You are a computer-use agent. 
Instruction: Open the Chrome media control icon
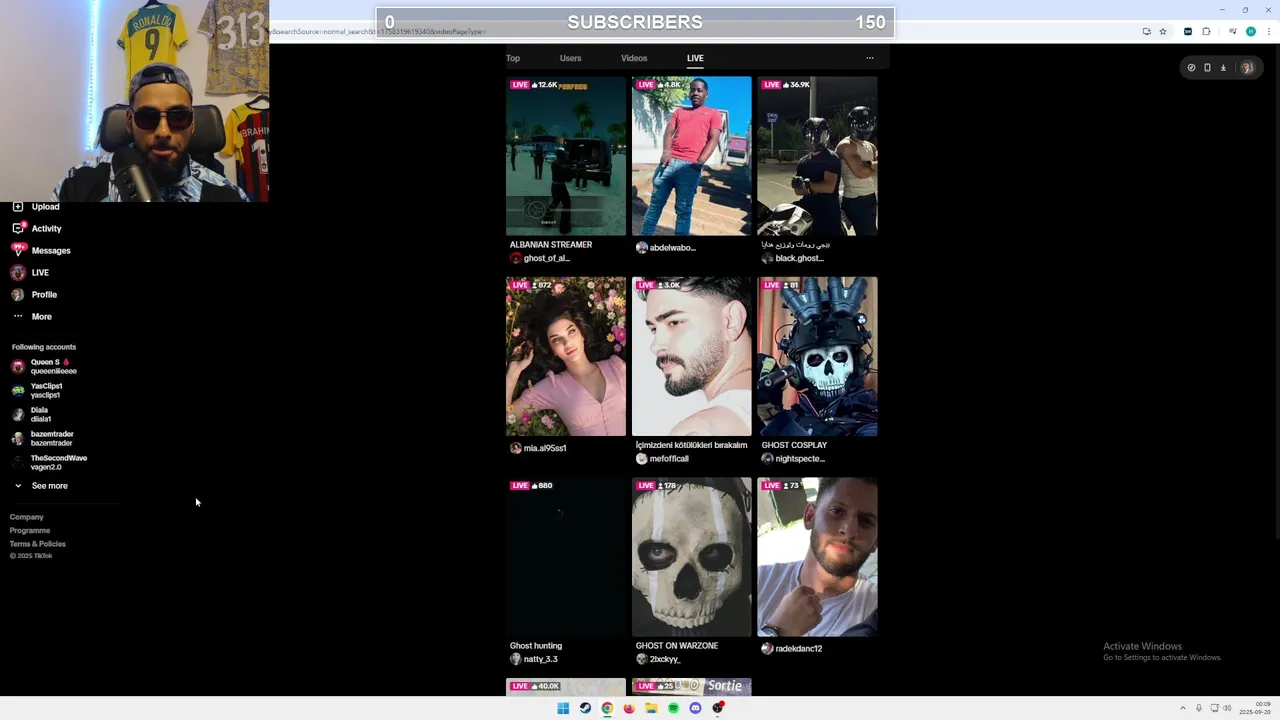pos(1231,31)
